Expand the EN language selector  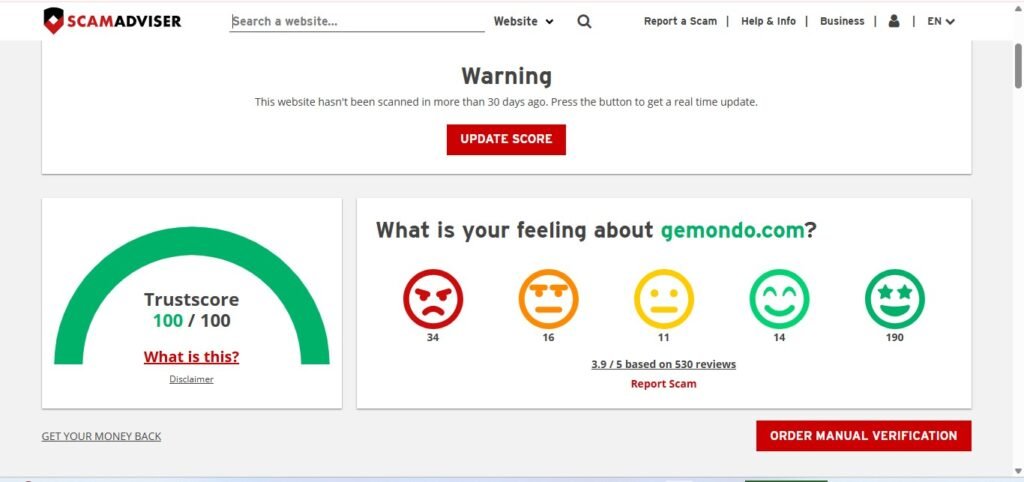tap(941, 22)
